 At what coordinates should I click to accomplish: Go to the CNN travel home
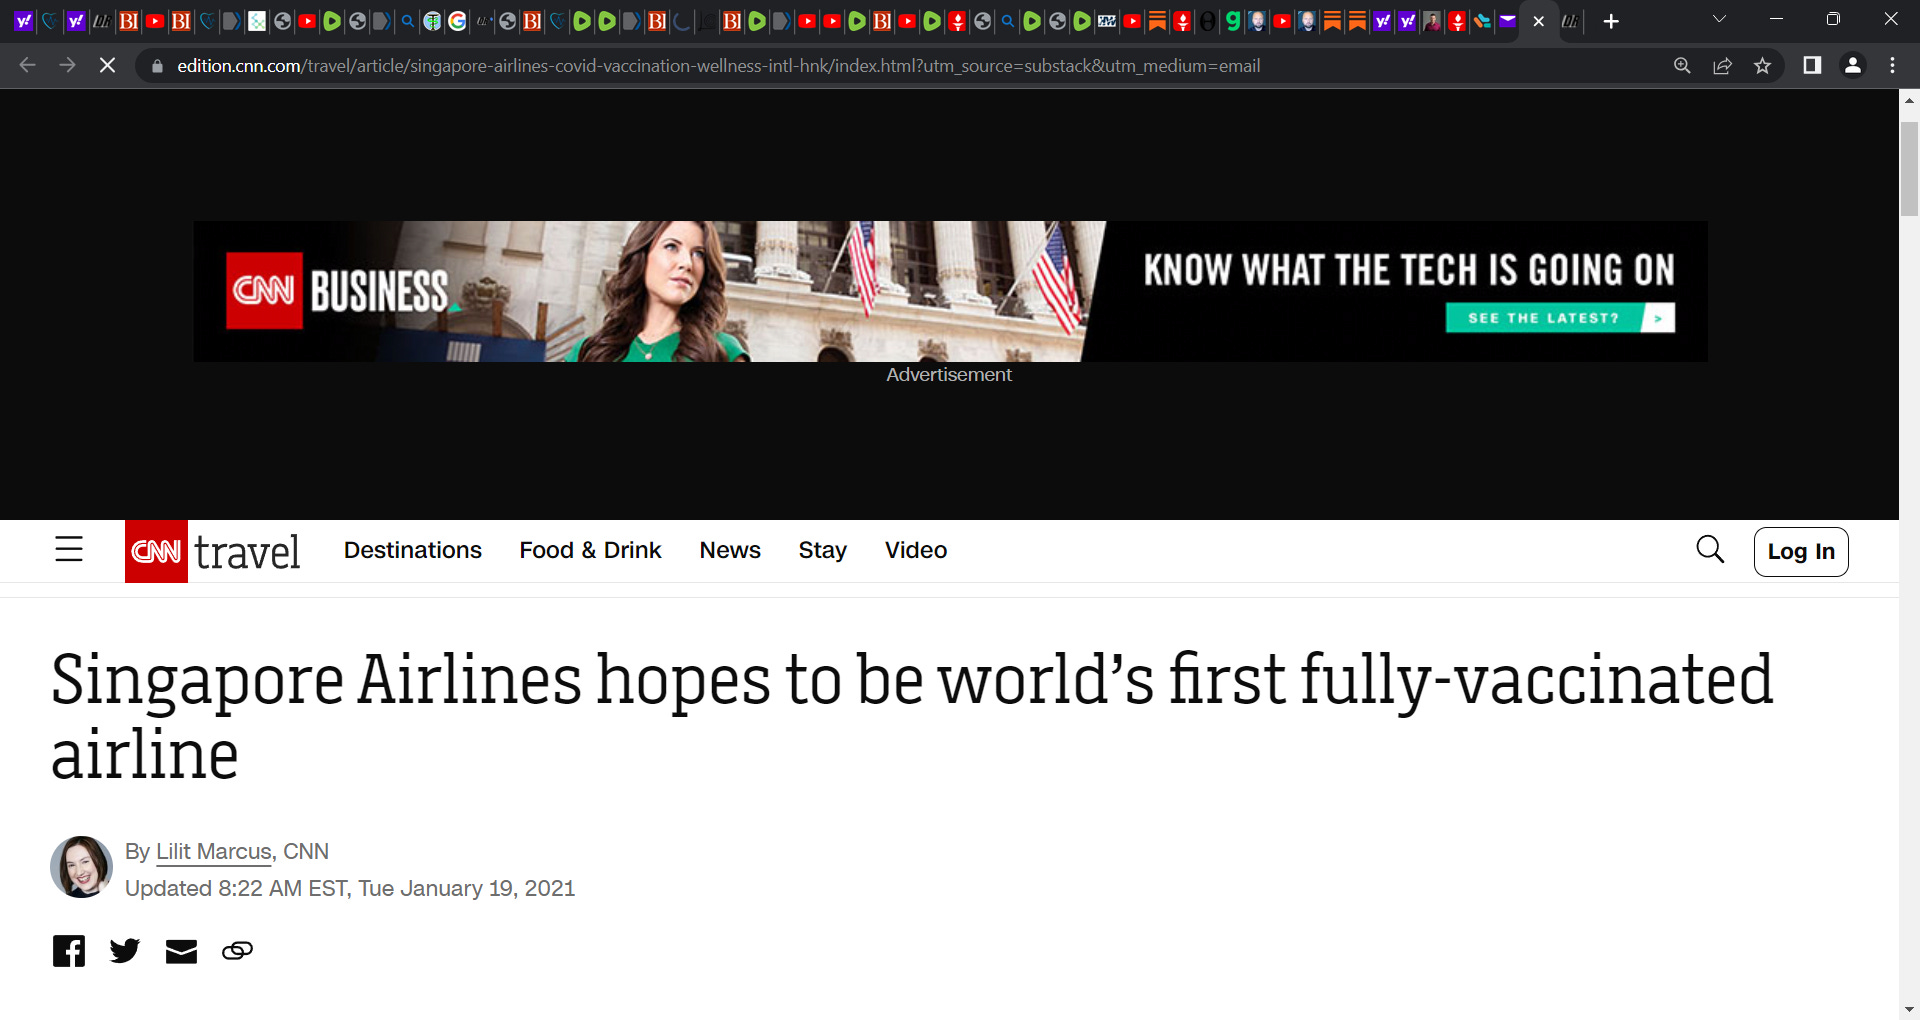[x=247, y=552]
